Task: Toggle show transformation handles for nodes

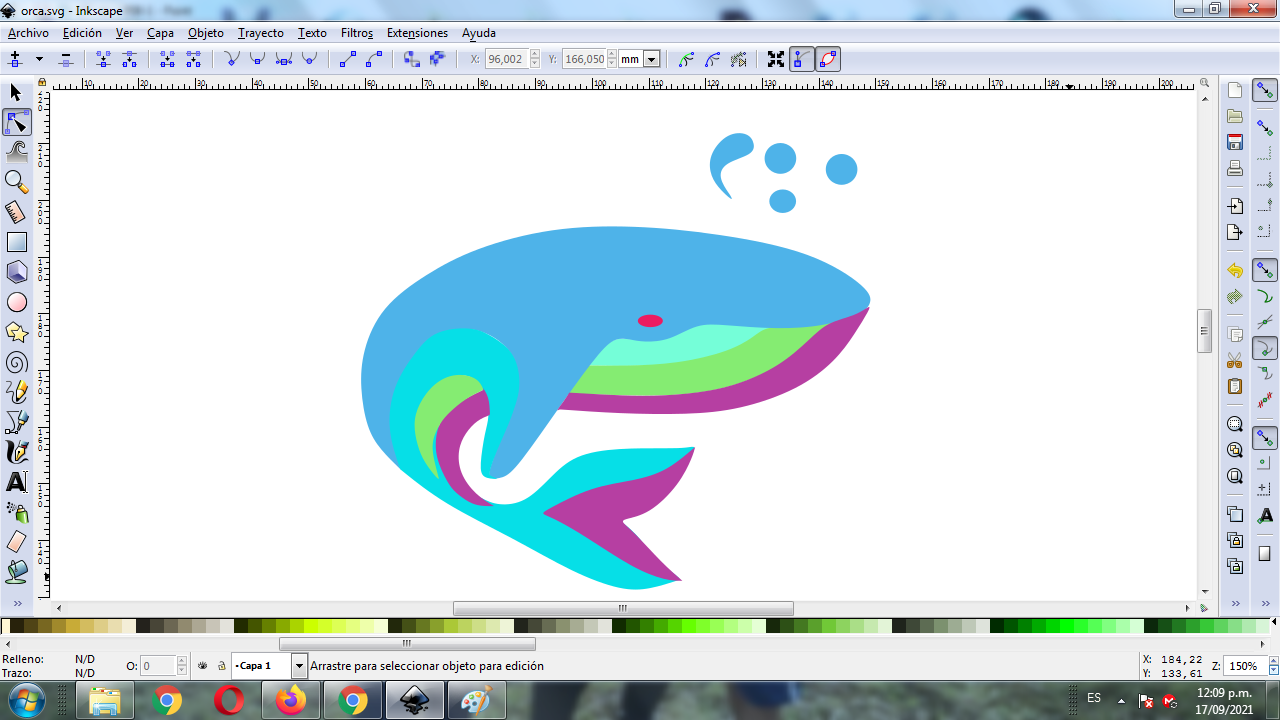Action: click(x=776, y=59)
